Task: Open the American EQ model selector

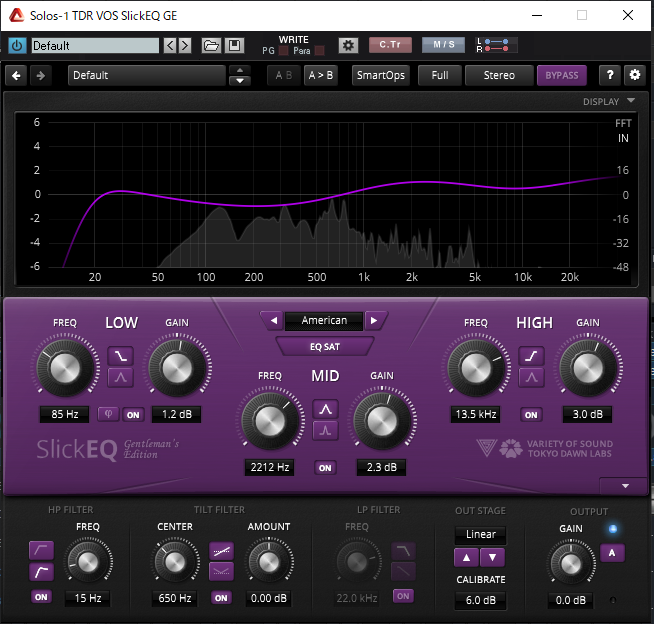Action: click(324, 320)
